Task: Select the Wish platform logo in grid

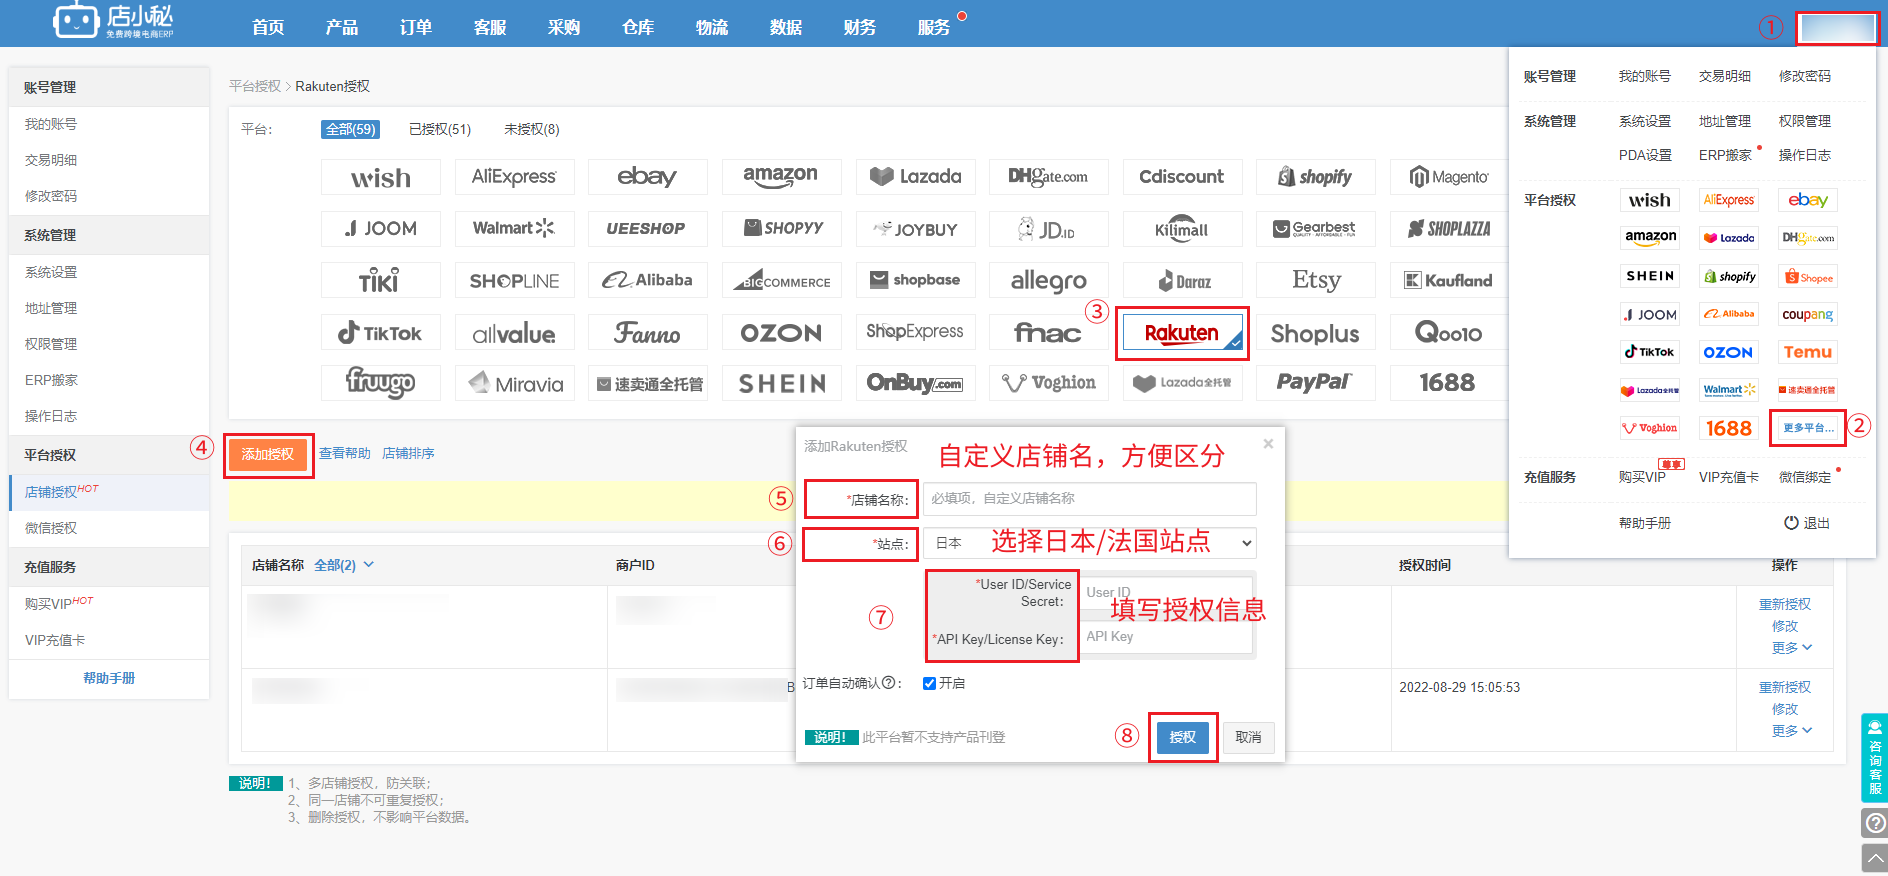Action: pyautogui.click(x=380, y=177)
